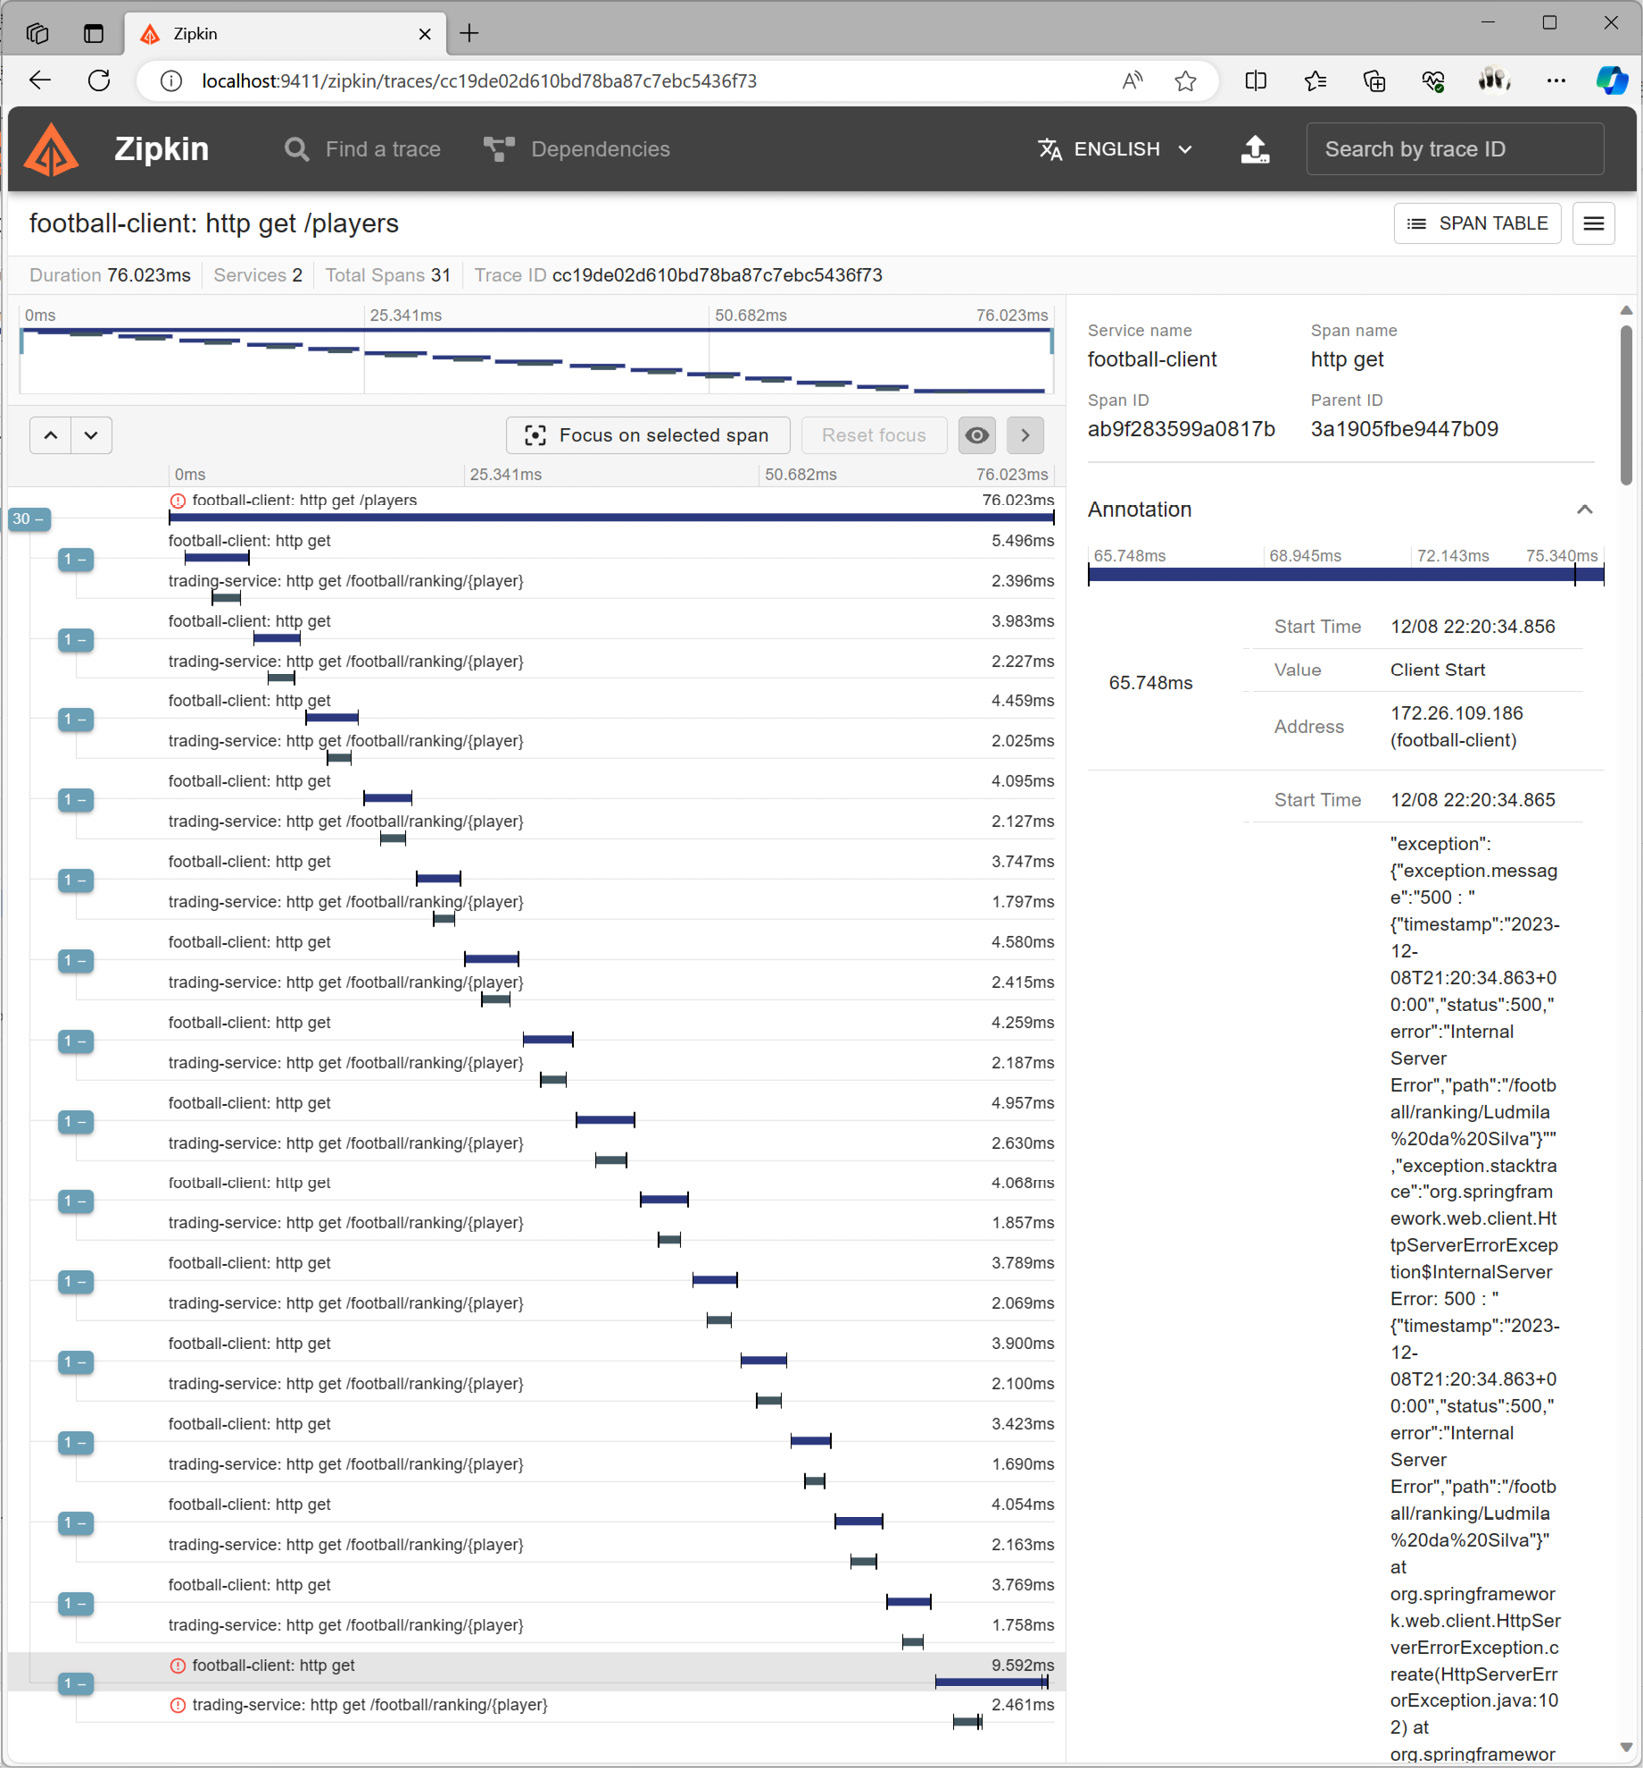Click read aloud icon in address bar
The image size is (1643, 1768).
click(x=1132, y=81)
